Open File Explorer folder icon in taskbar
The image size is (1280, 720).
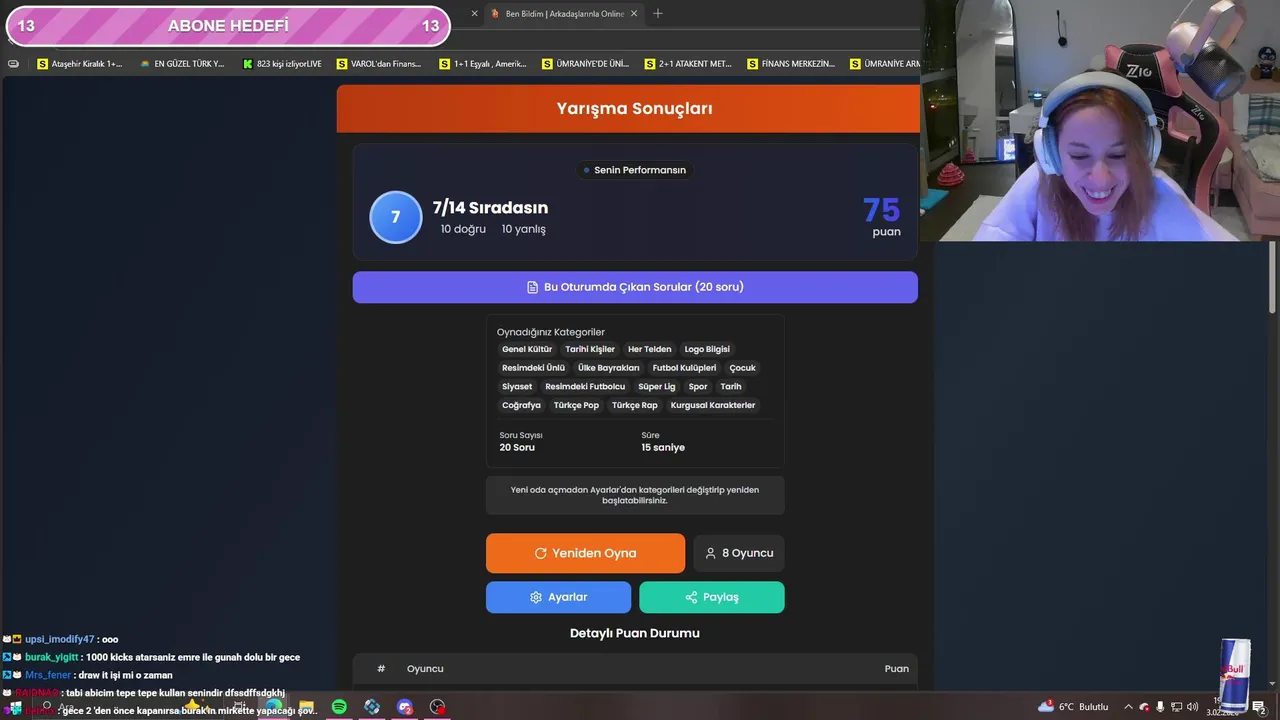[x=306, y=707]
